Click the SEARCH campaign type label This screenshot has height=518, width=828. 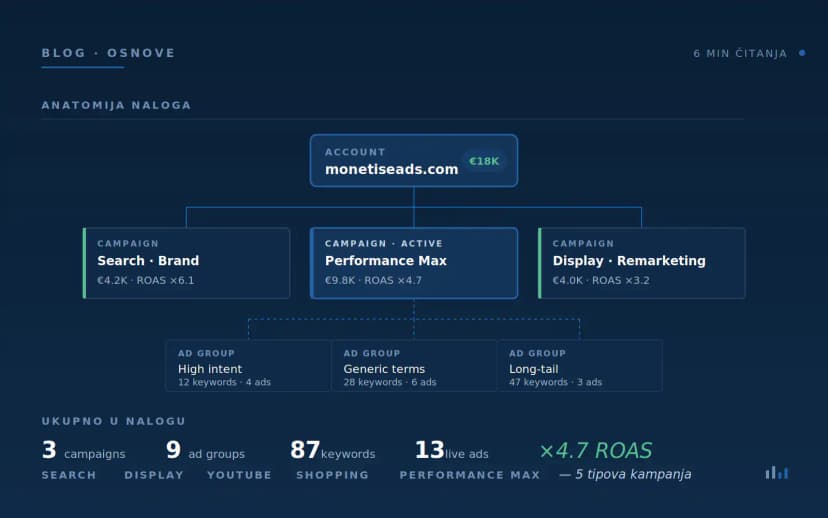(69, 475)
